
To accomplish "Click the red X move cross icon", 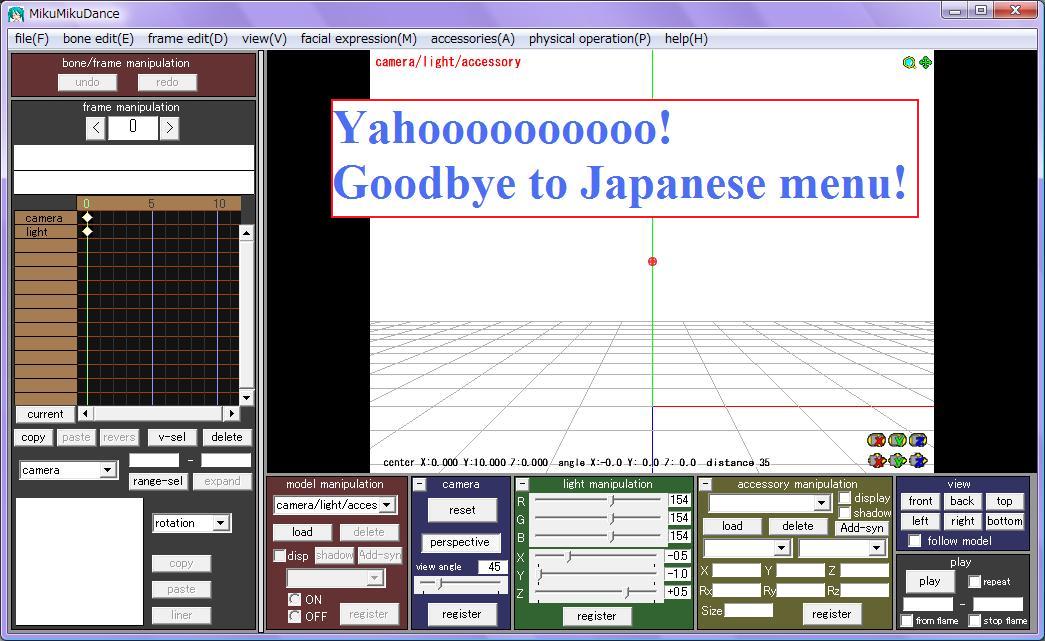I will click(876, 460).
